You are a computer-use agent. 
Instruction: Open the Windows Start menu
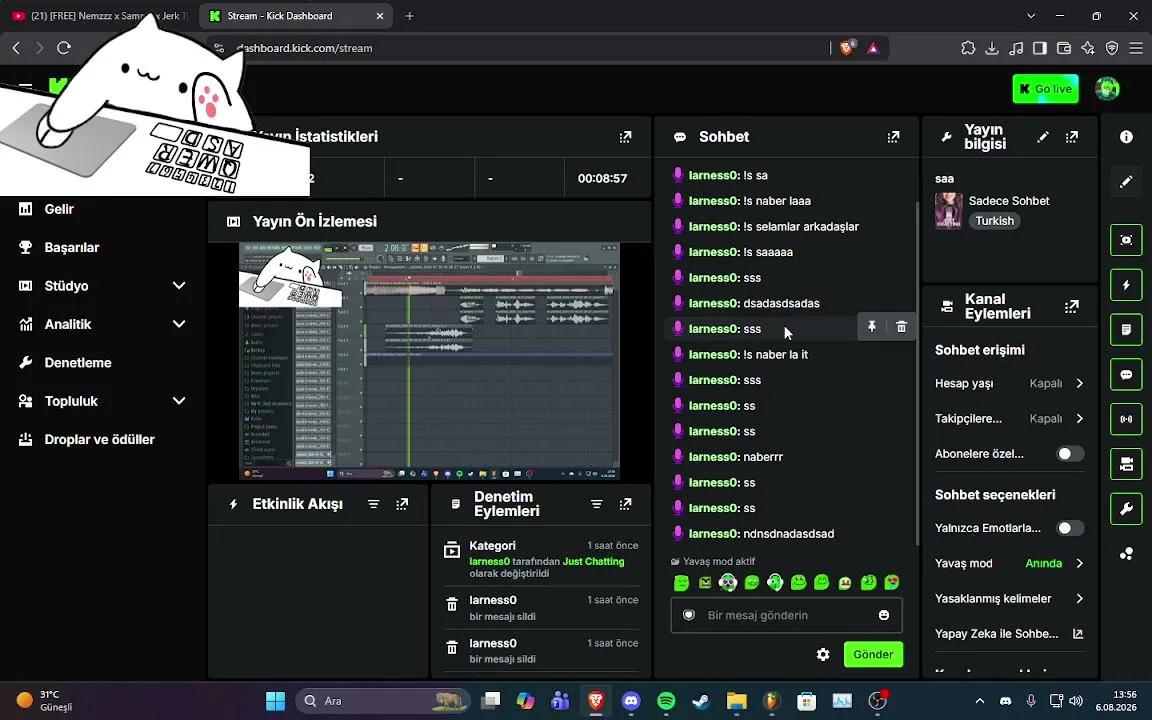276,701
